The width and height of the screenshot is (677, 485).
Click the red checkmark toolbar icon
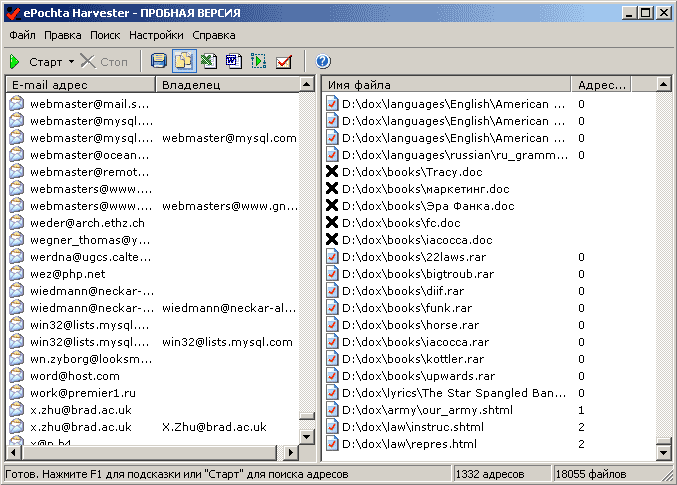coord(284,61)
